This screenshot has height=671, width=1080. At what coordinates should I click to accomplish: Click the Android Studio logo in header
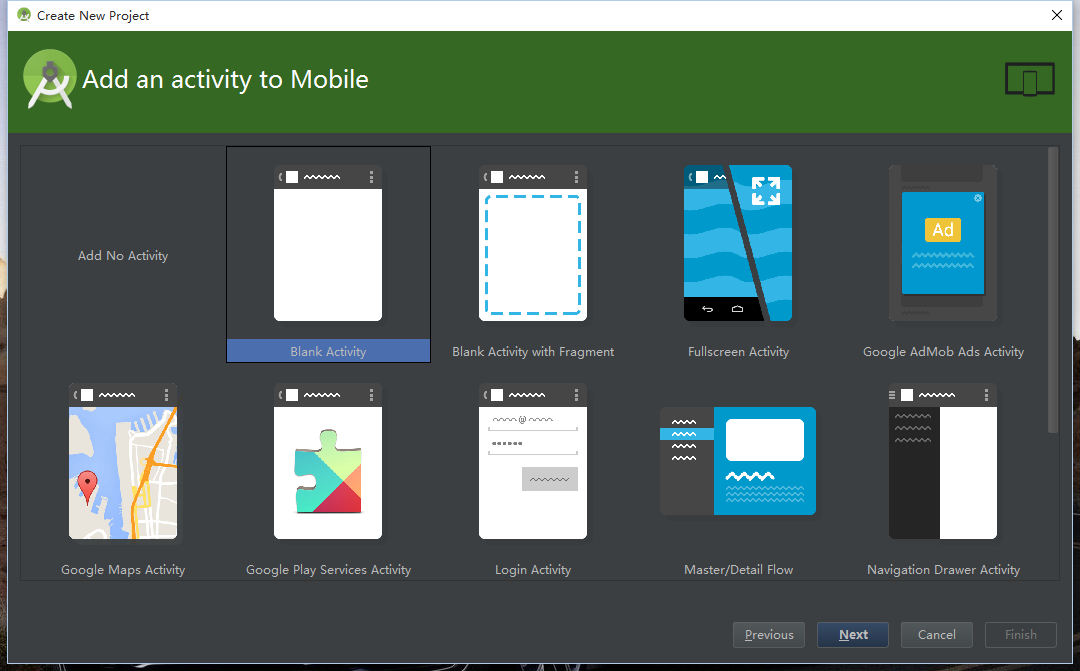pos(50,79)
